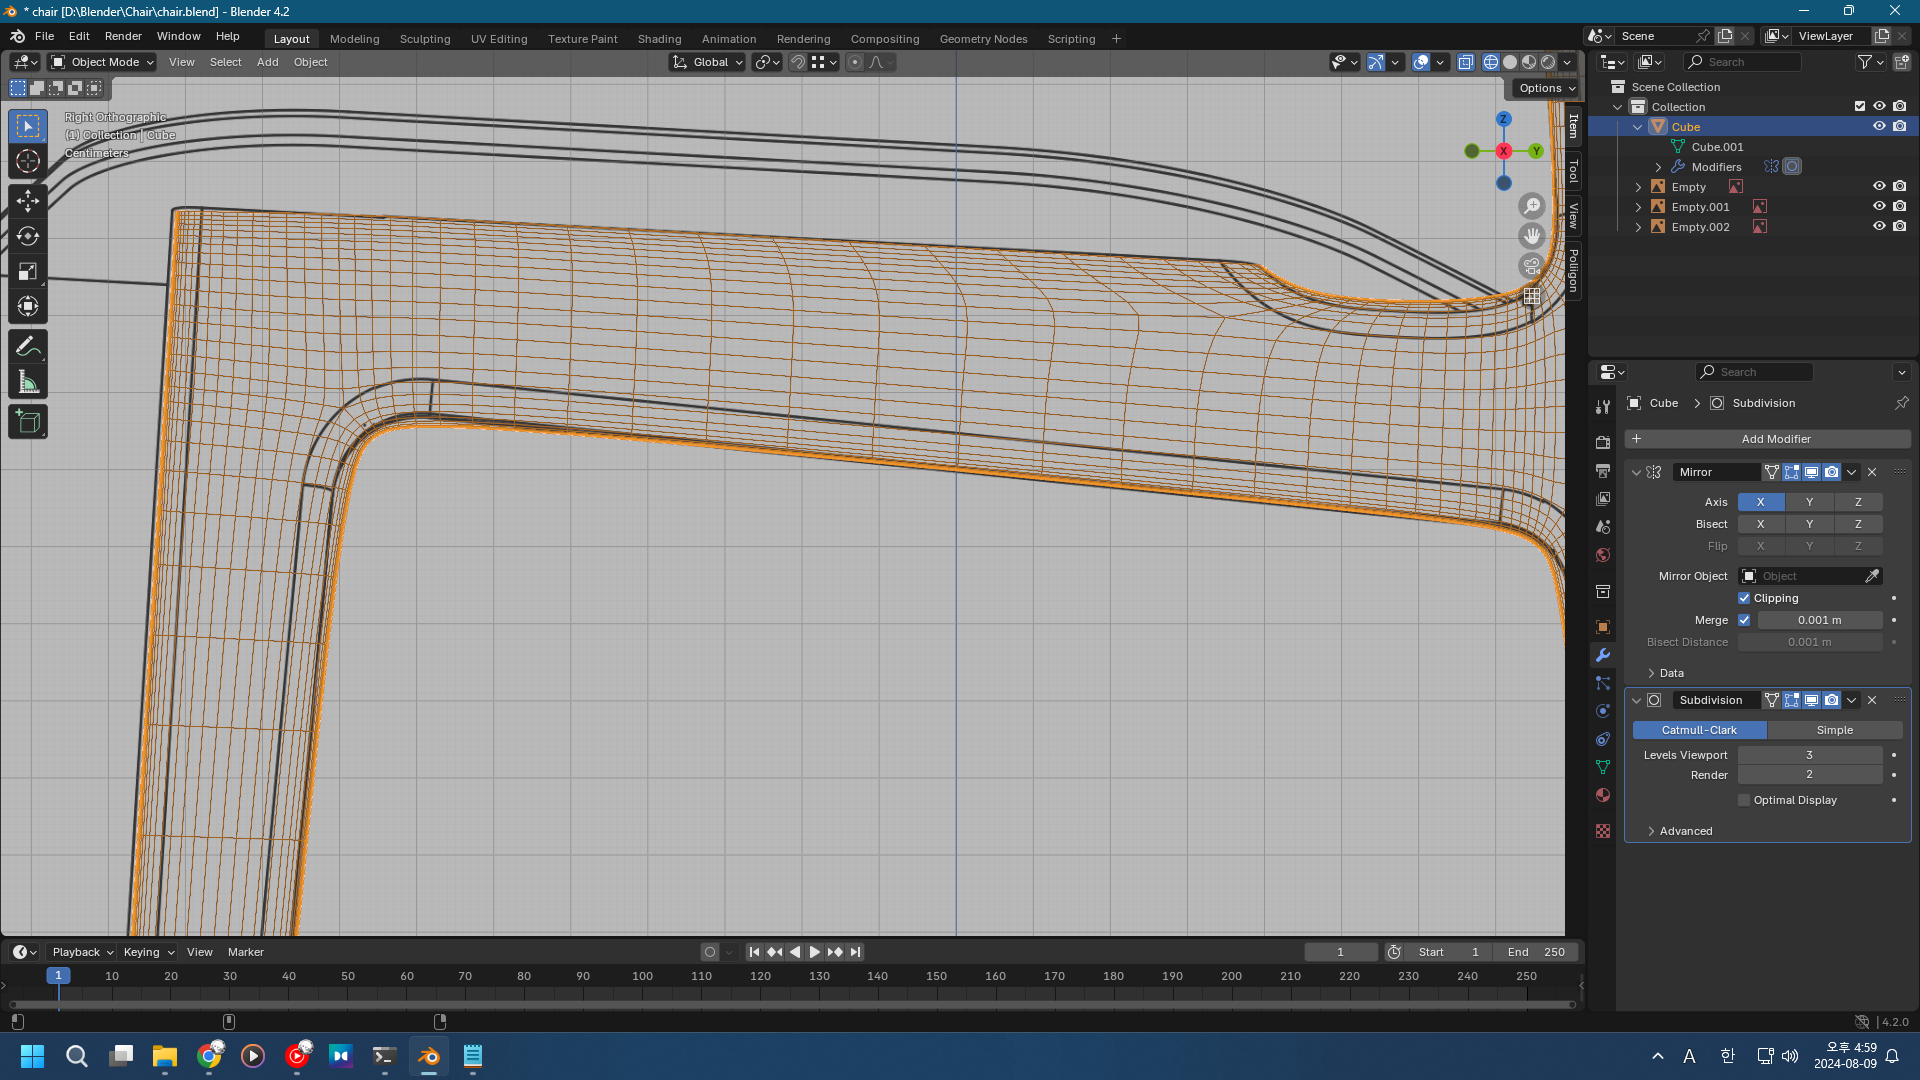Open the Object properties tab icon
1920x1080 pixels.
[1603, 627]
